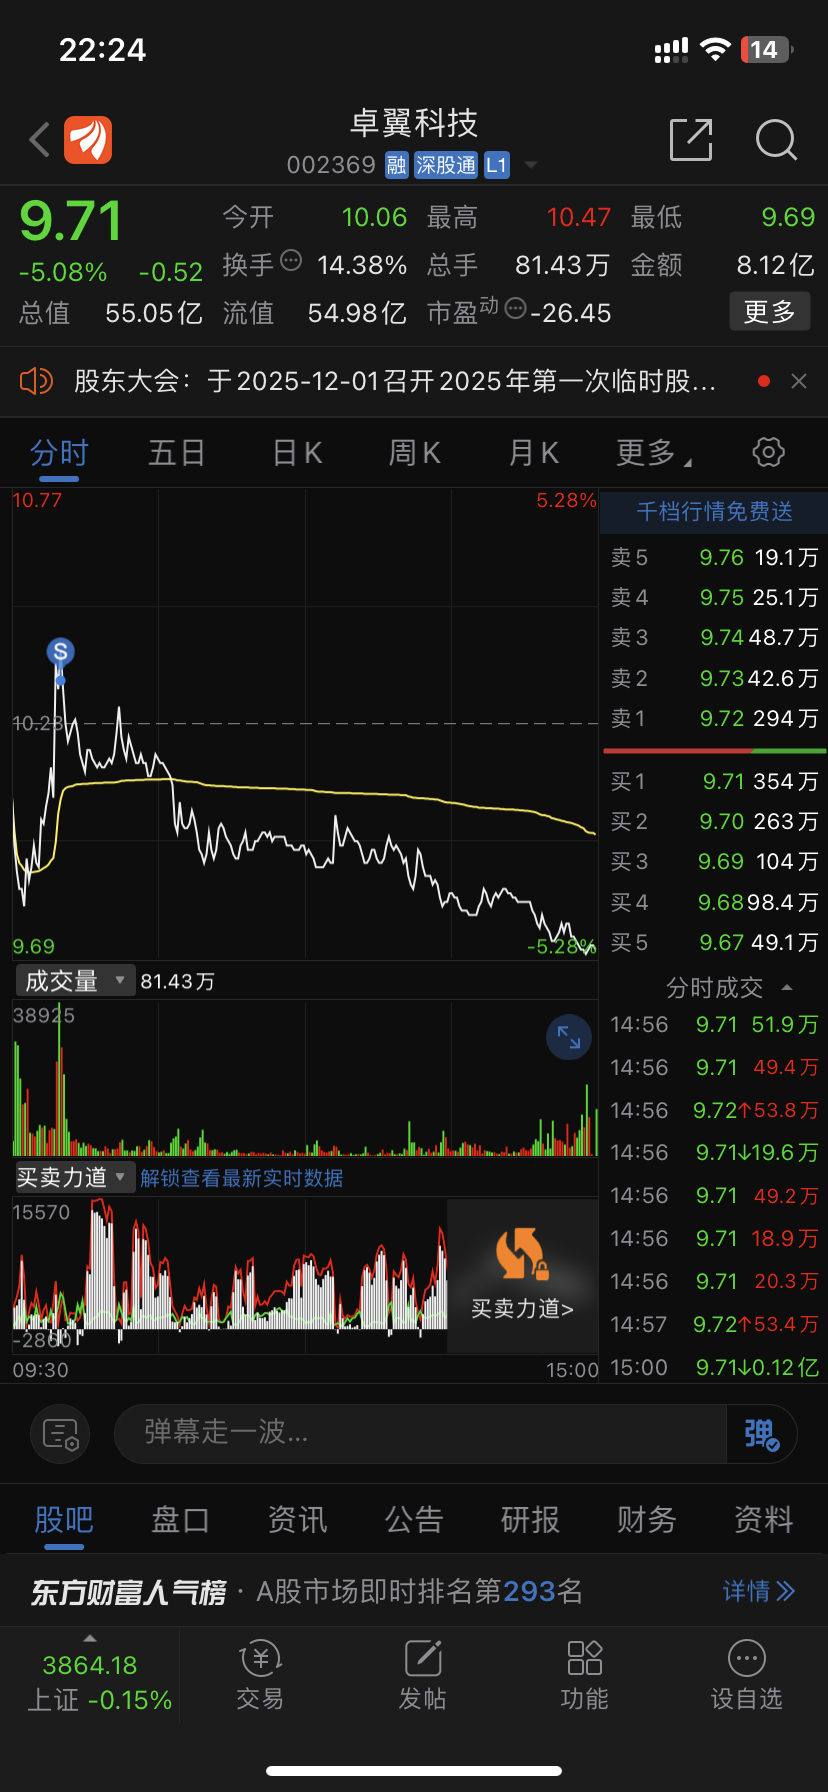Screen dimensions: 828x1792
Task: Switch to the 资料 tab
Action: [x=764, y=1520]
